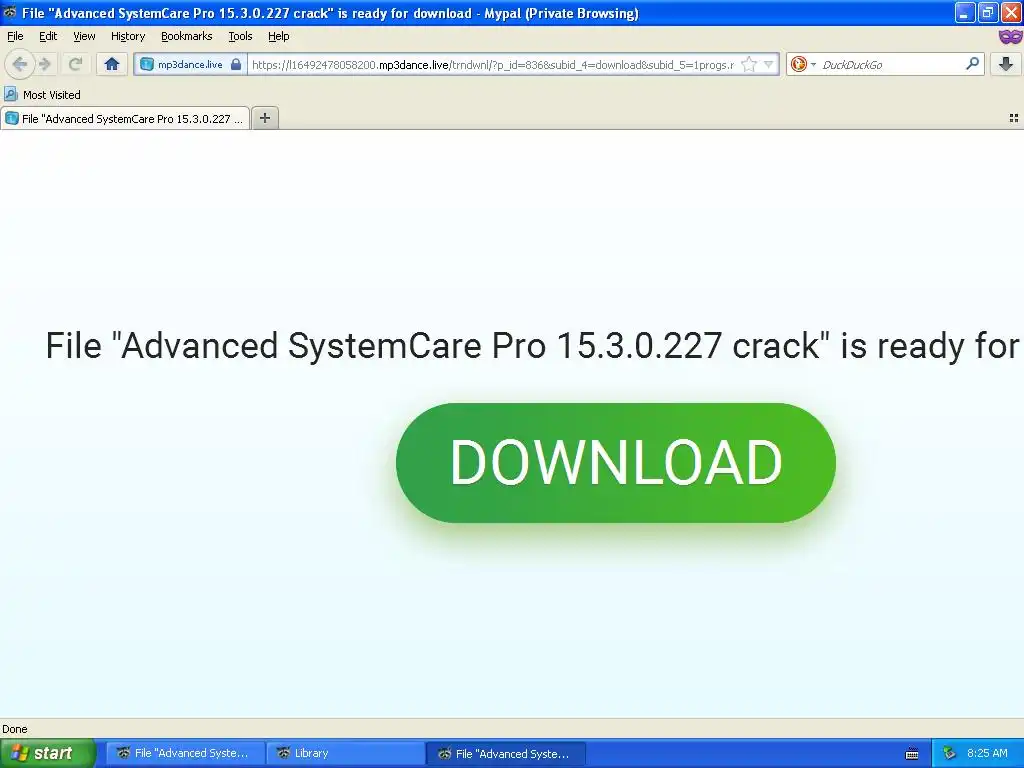Screen dimensions: 1024x768
Task: Open the Edit menu
Action: coord(48,37)
